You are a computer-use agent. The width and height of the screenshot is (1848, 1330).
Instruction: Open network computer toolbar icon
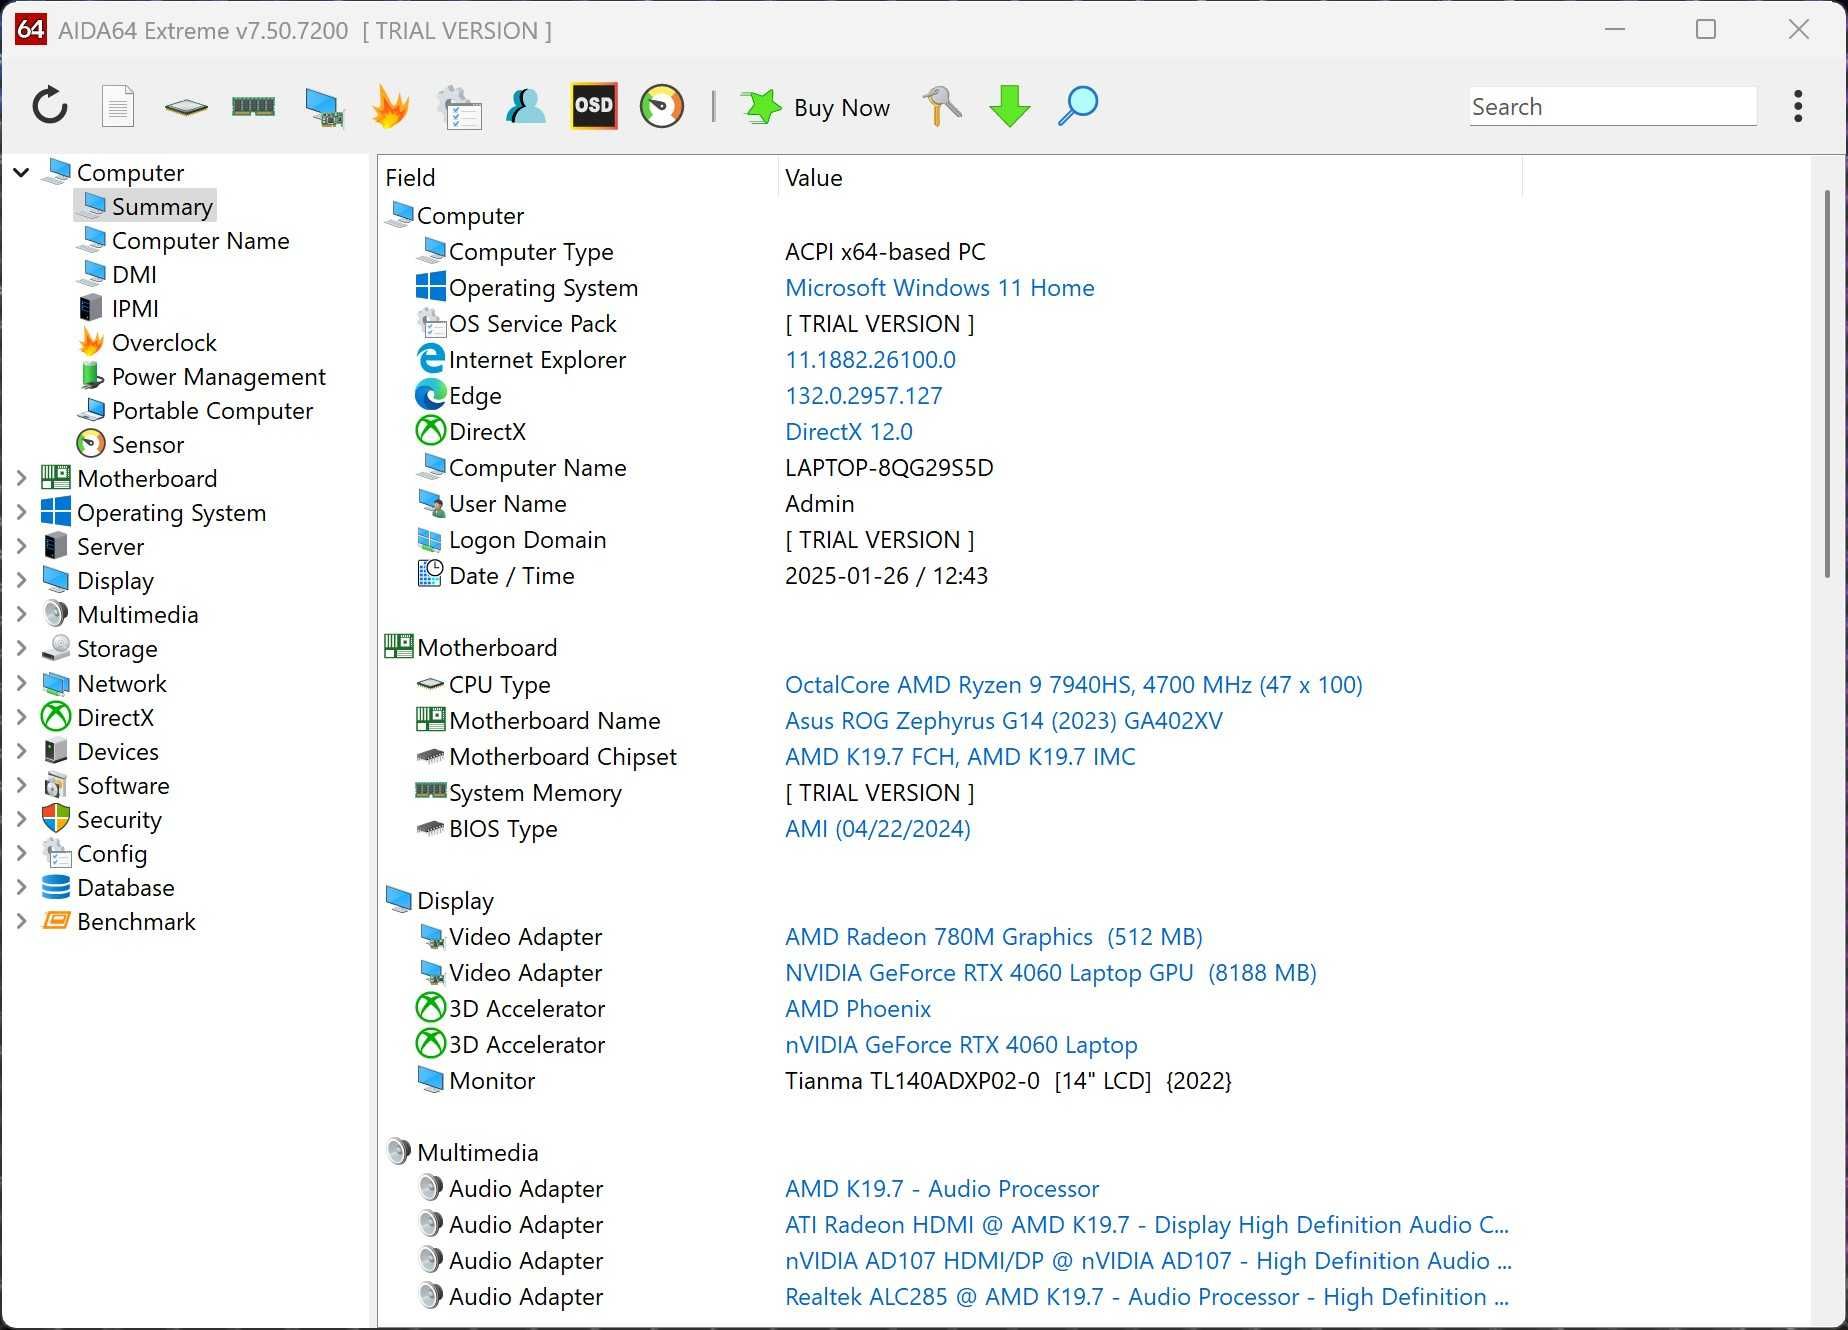[323, 107]
